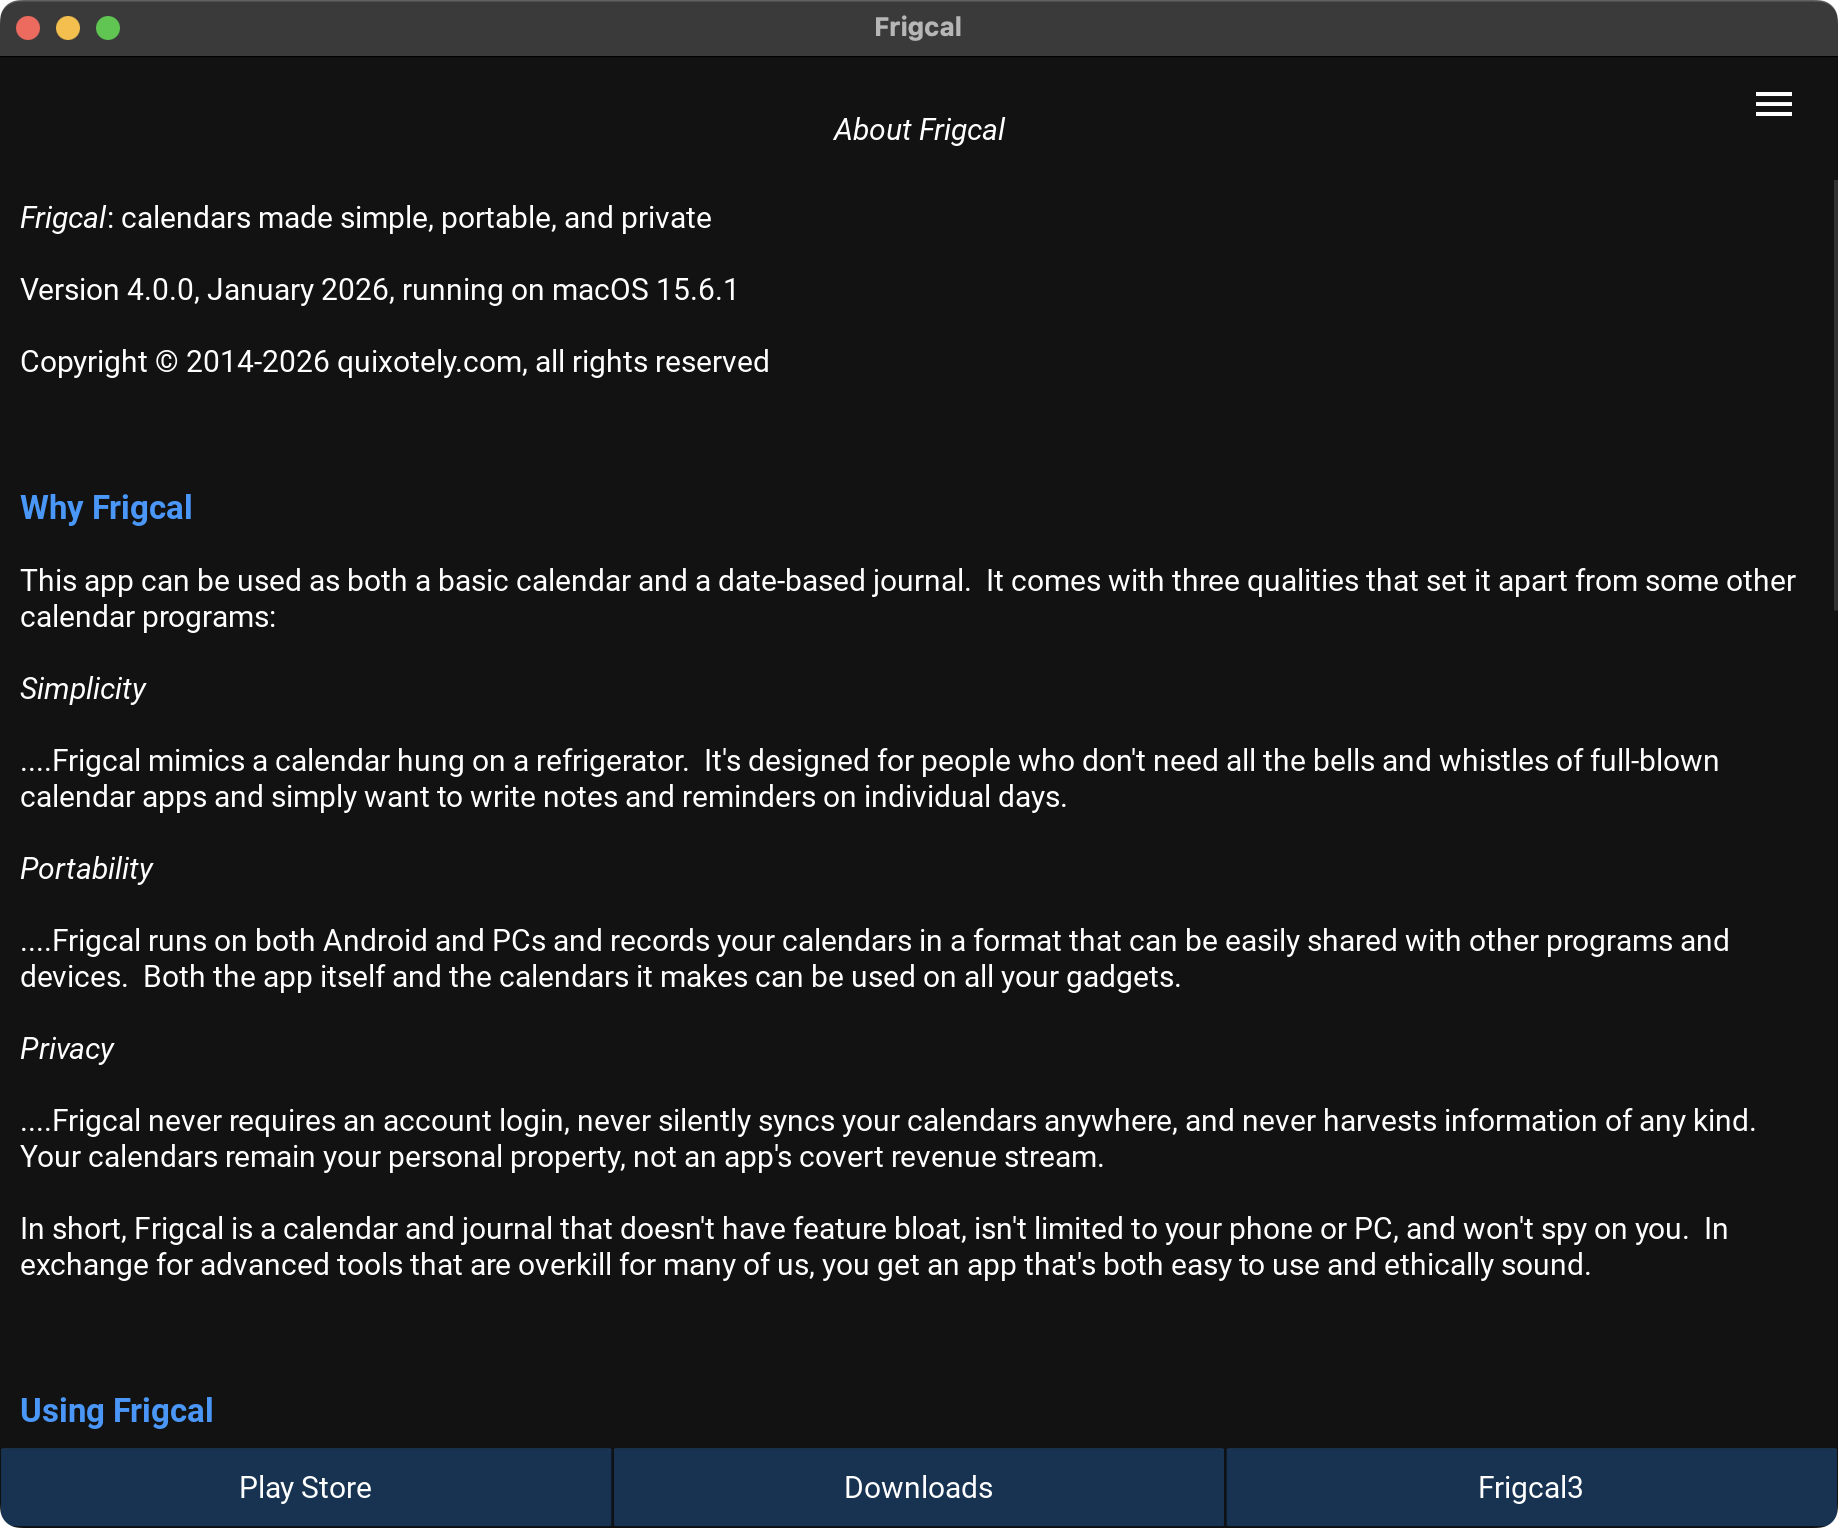Viewport: 1838px width, 1528px height.
Task: Click the Play Store button
Action: pyautogui.click(x=305, y=1487)
